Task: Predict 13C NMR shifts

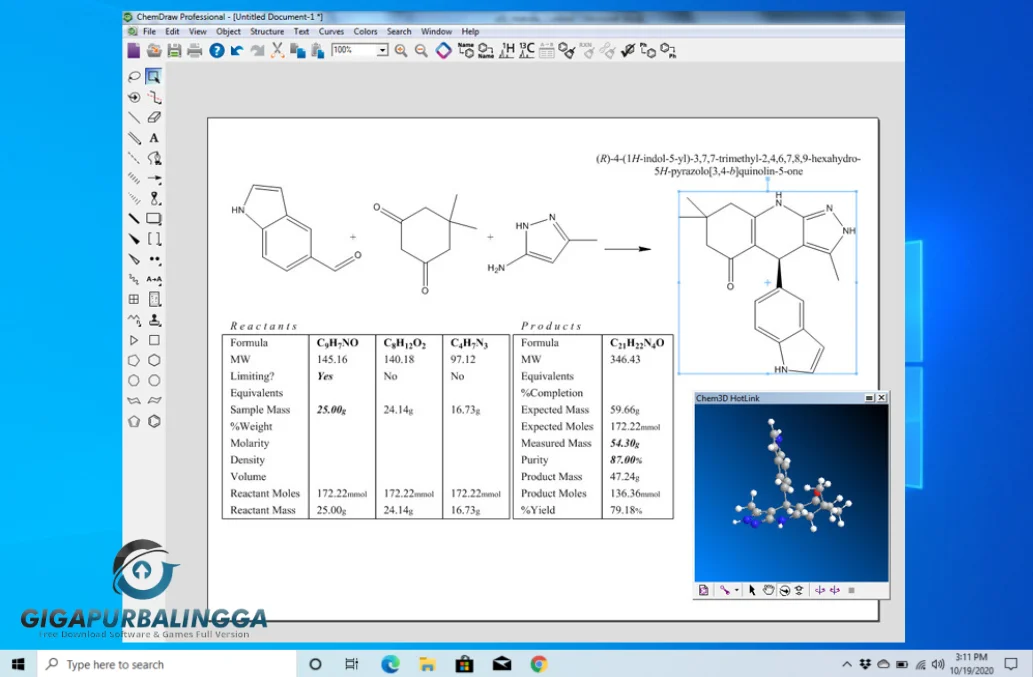Action: [526, 50]
